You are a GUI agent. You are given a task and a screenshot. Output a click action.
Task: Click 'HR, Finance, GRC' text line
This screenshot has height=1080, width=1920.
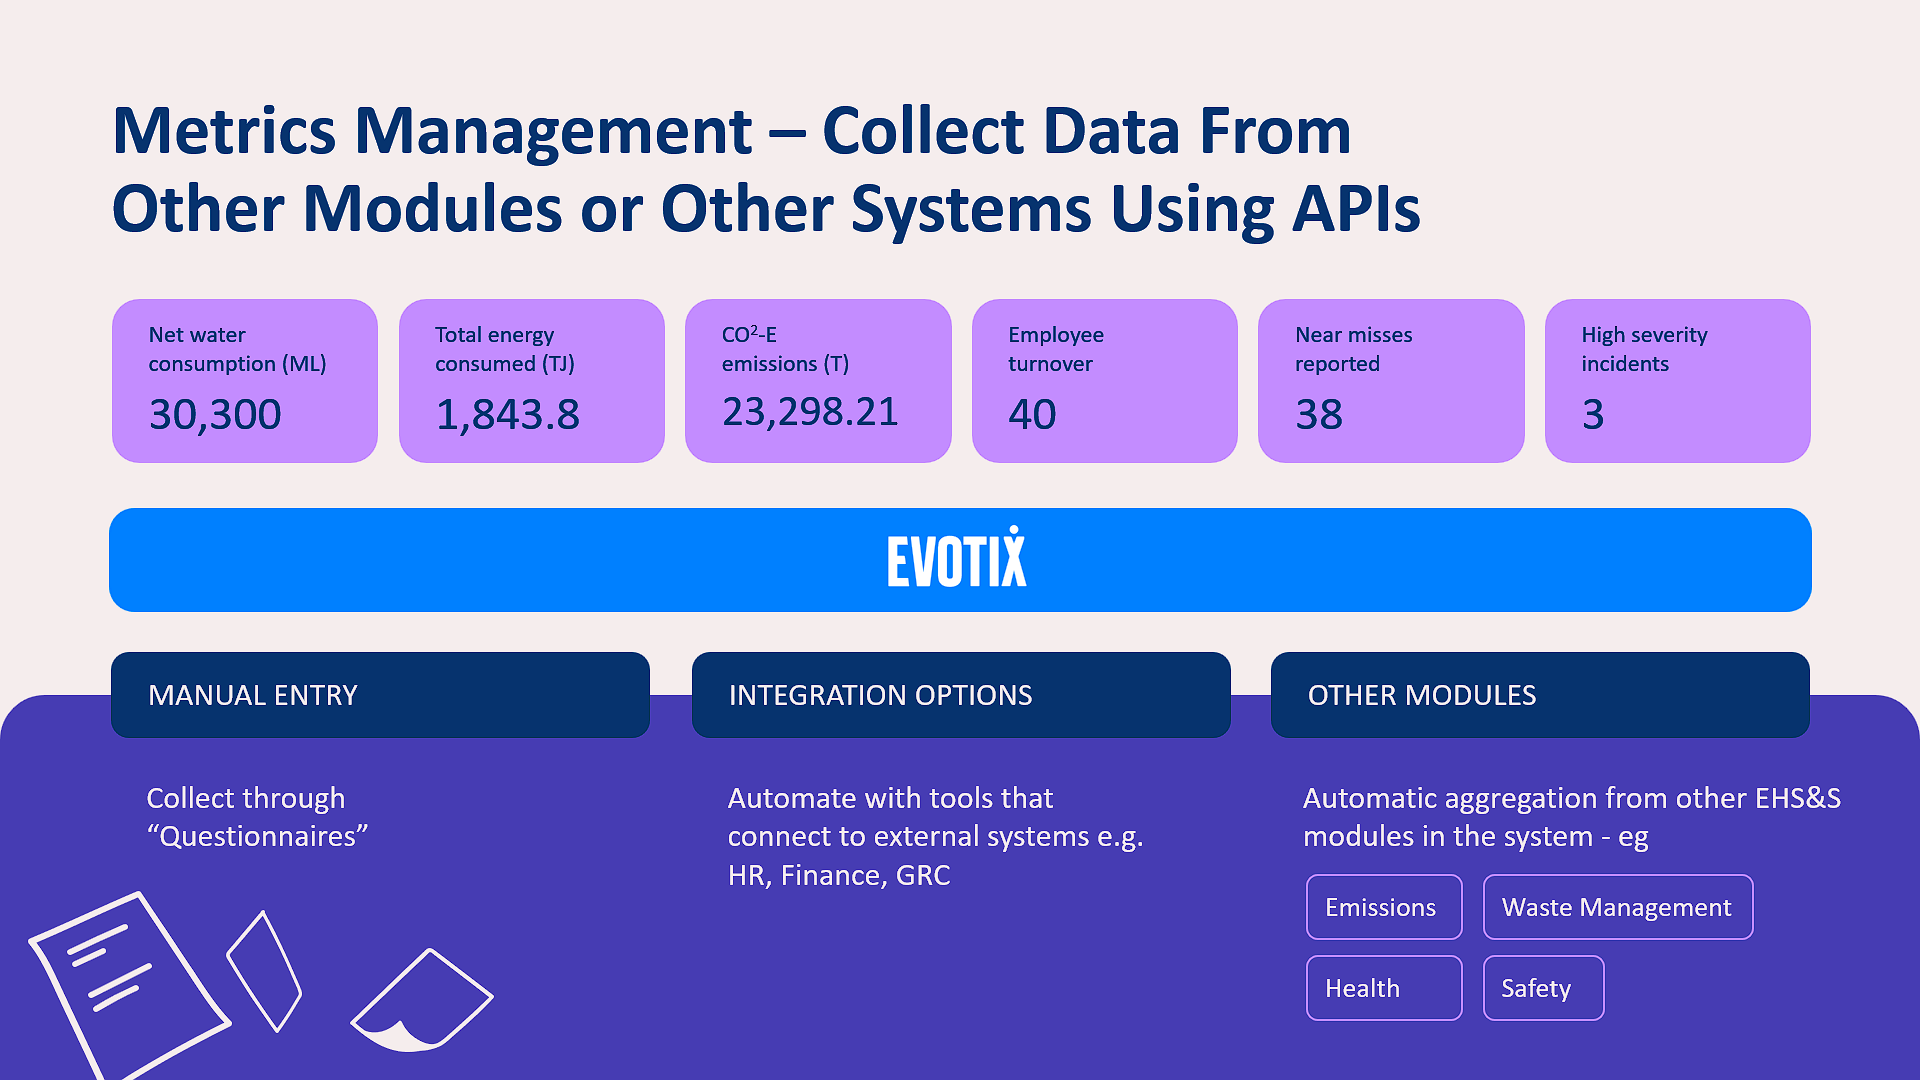(x=839, y=876)
